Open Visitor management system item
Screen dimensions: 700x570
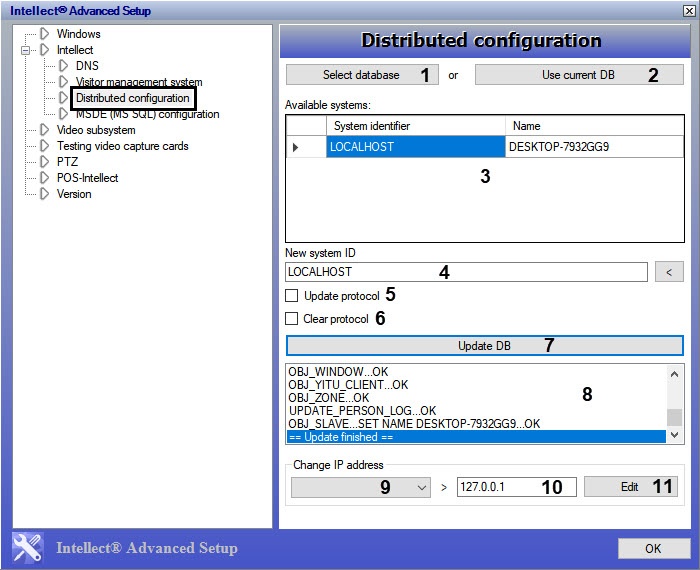tap(139, 82)
